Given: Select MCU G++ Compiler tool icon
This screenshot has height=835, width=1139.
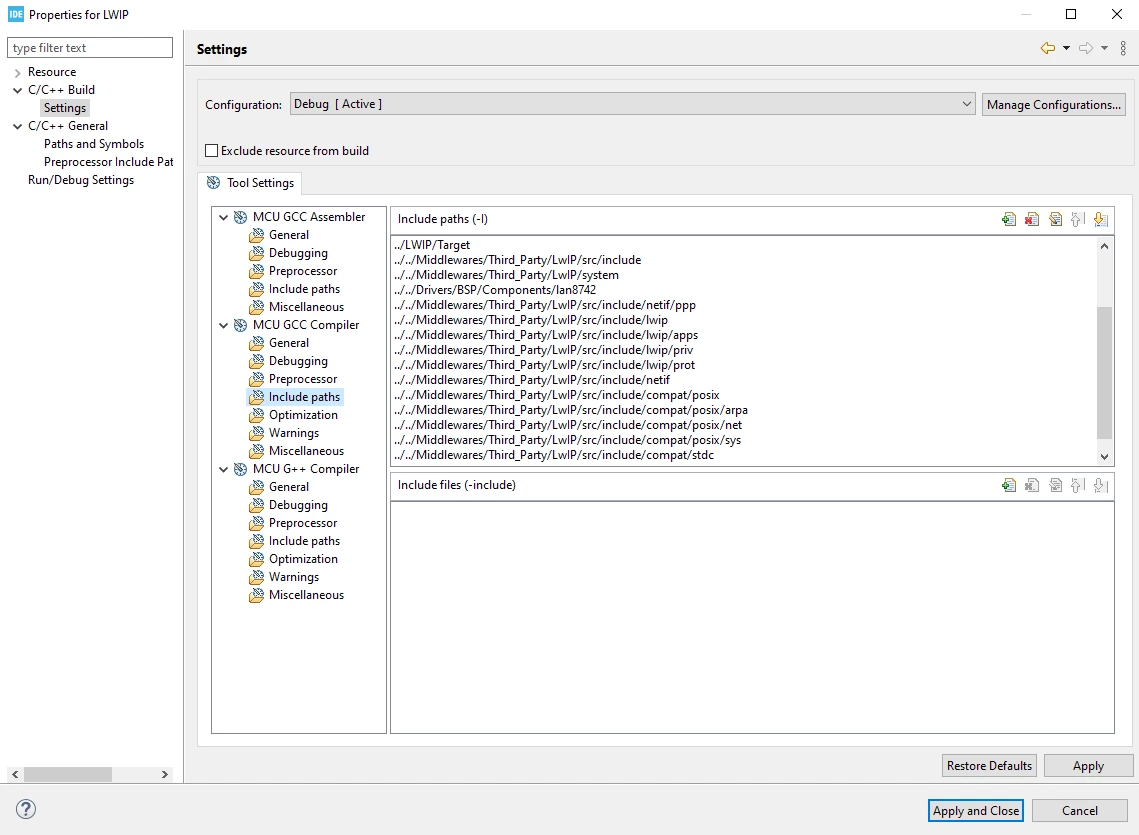Looking at the screenshot, I should [x=240, y=469].
